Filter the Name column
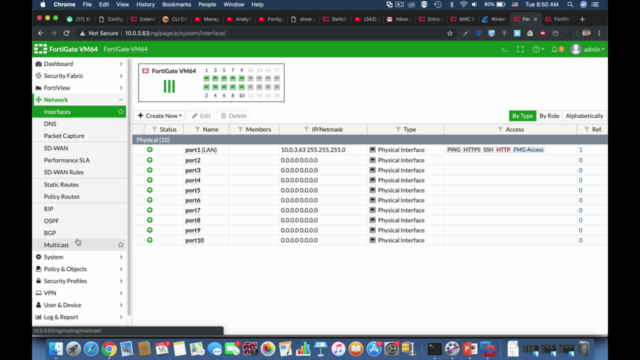 tap(197, 129)
